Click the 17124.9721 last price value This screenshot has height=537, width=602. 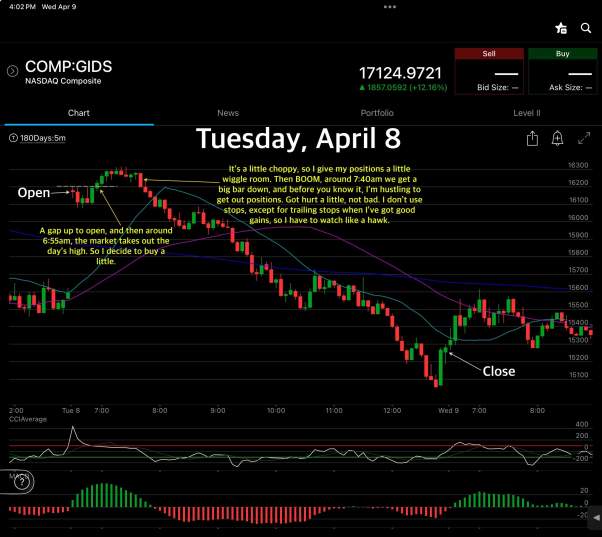400,72
